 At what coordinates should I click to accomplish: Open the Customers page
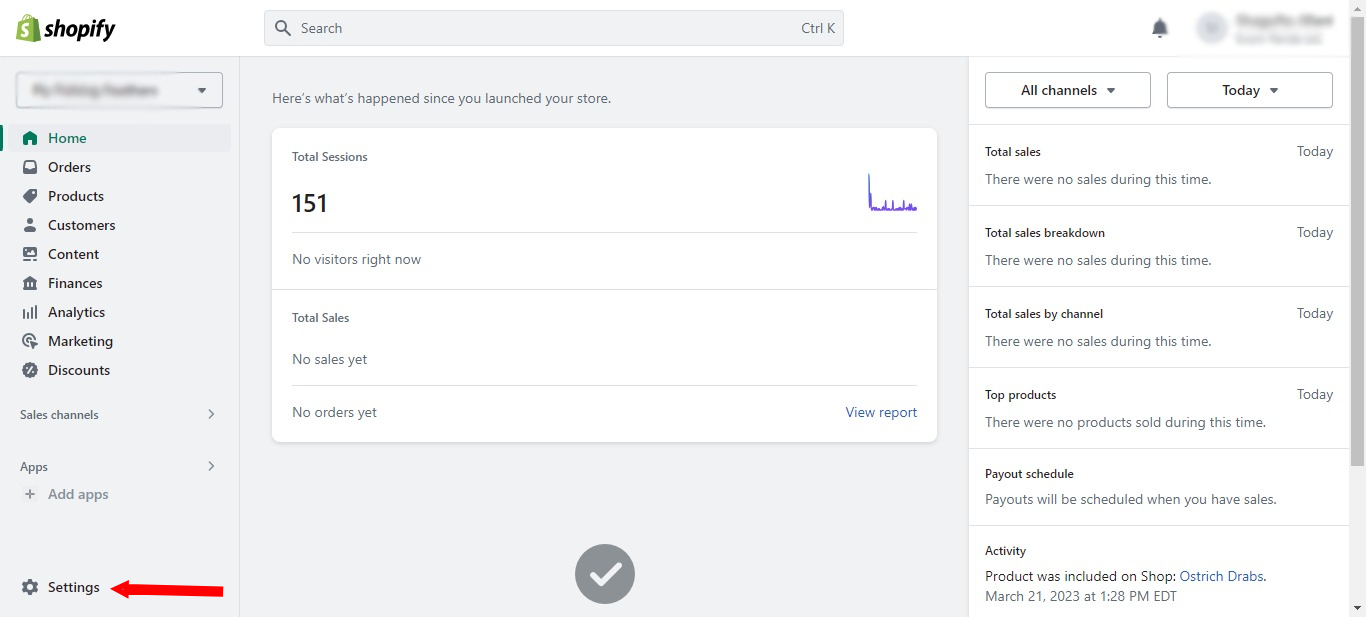pos(82,224)
